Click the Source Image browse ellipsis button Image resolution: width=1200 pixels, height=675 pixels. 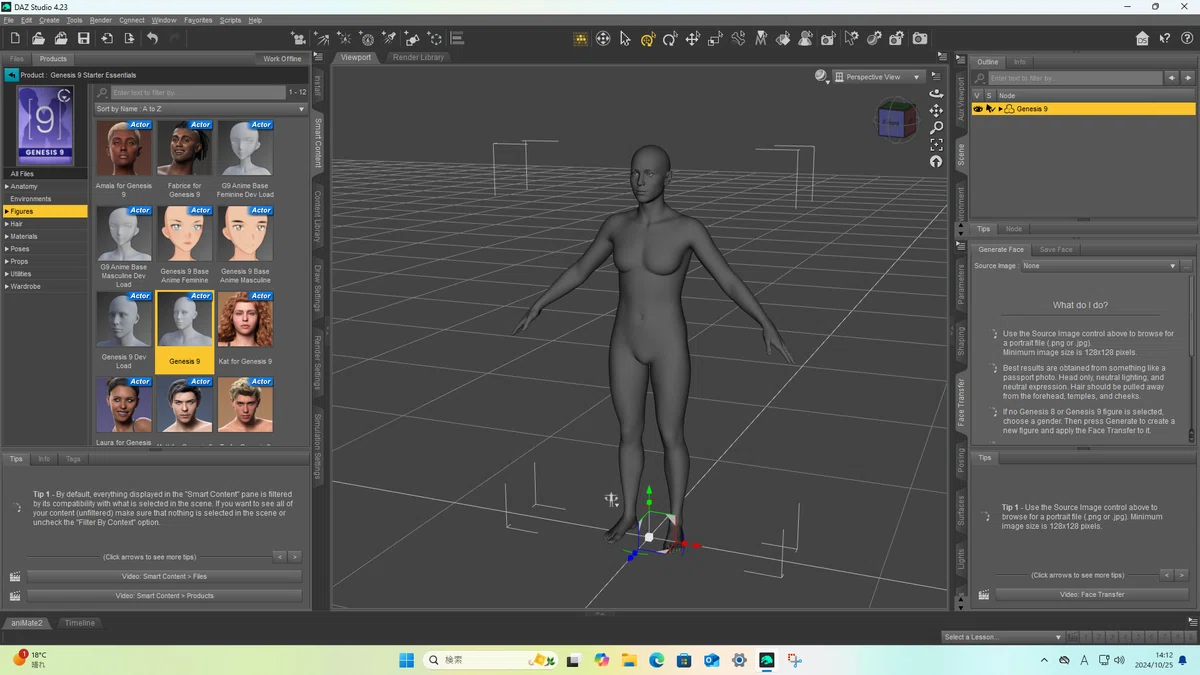coord(1187,266)
